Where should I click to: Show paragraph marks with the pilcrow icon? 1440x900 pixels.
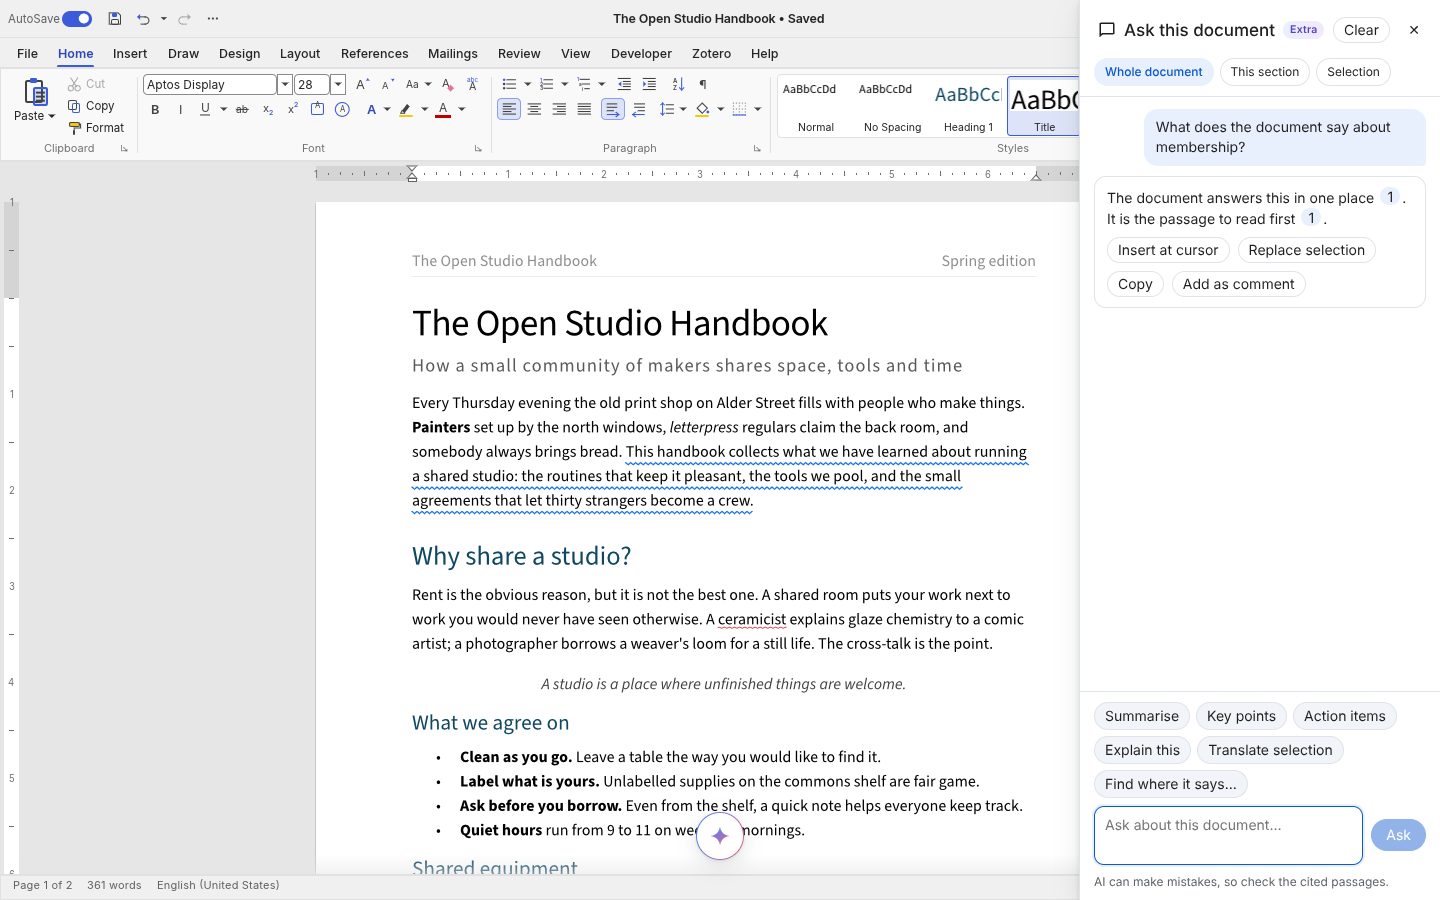click(703, 84)
